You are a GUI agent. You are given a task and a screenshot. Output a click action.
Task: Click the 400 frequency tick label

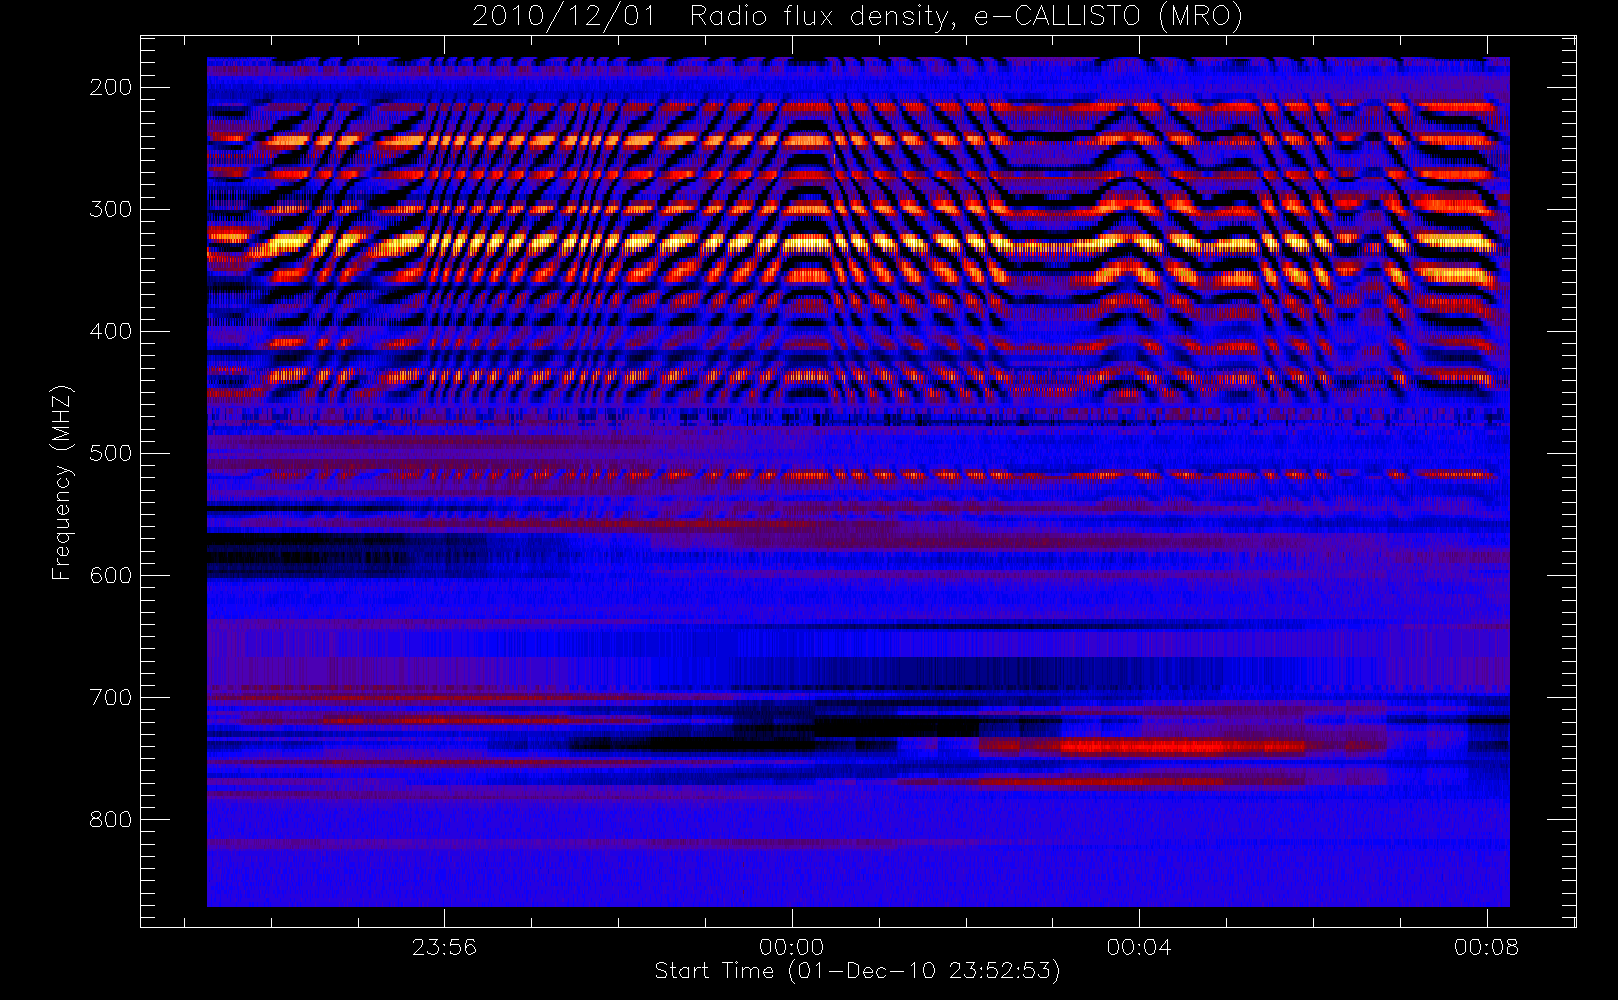click(x=110, y=331)
